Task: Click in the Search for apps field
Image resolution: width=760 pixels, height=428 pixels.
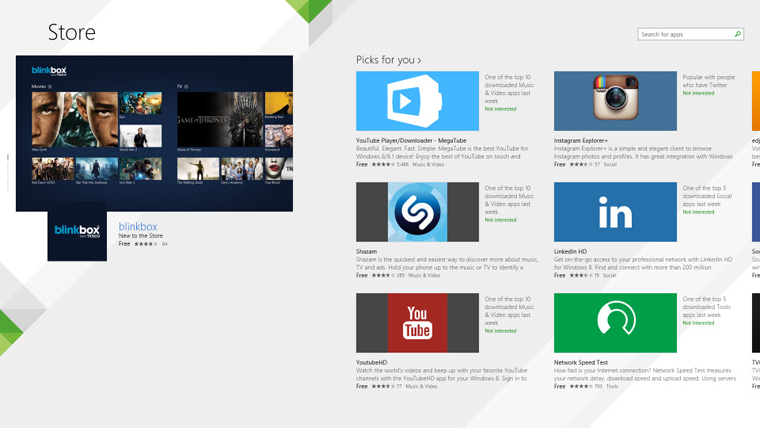Action: 690,34
